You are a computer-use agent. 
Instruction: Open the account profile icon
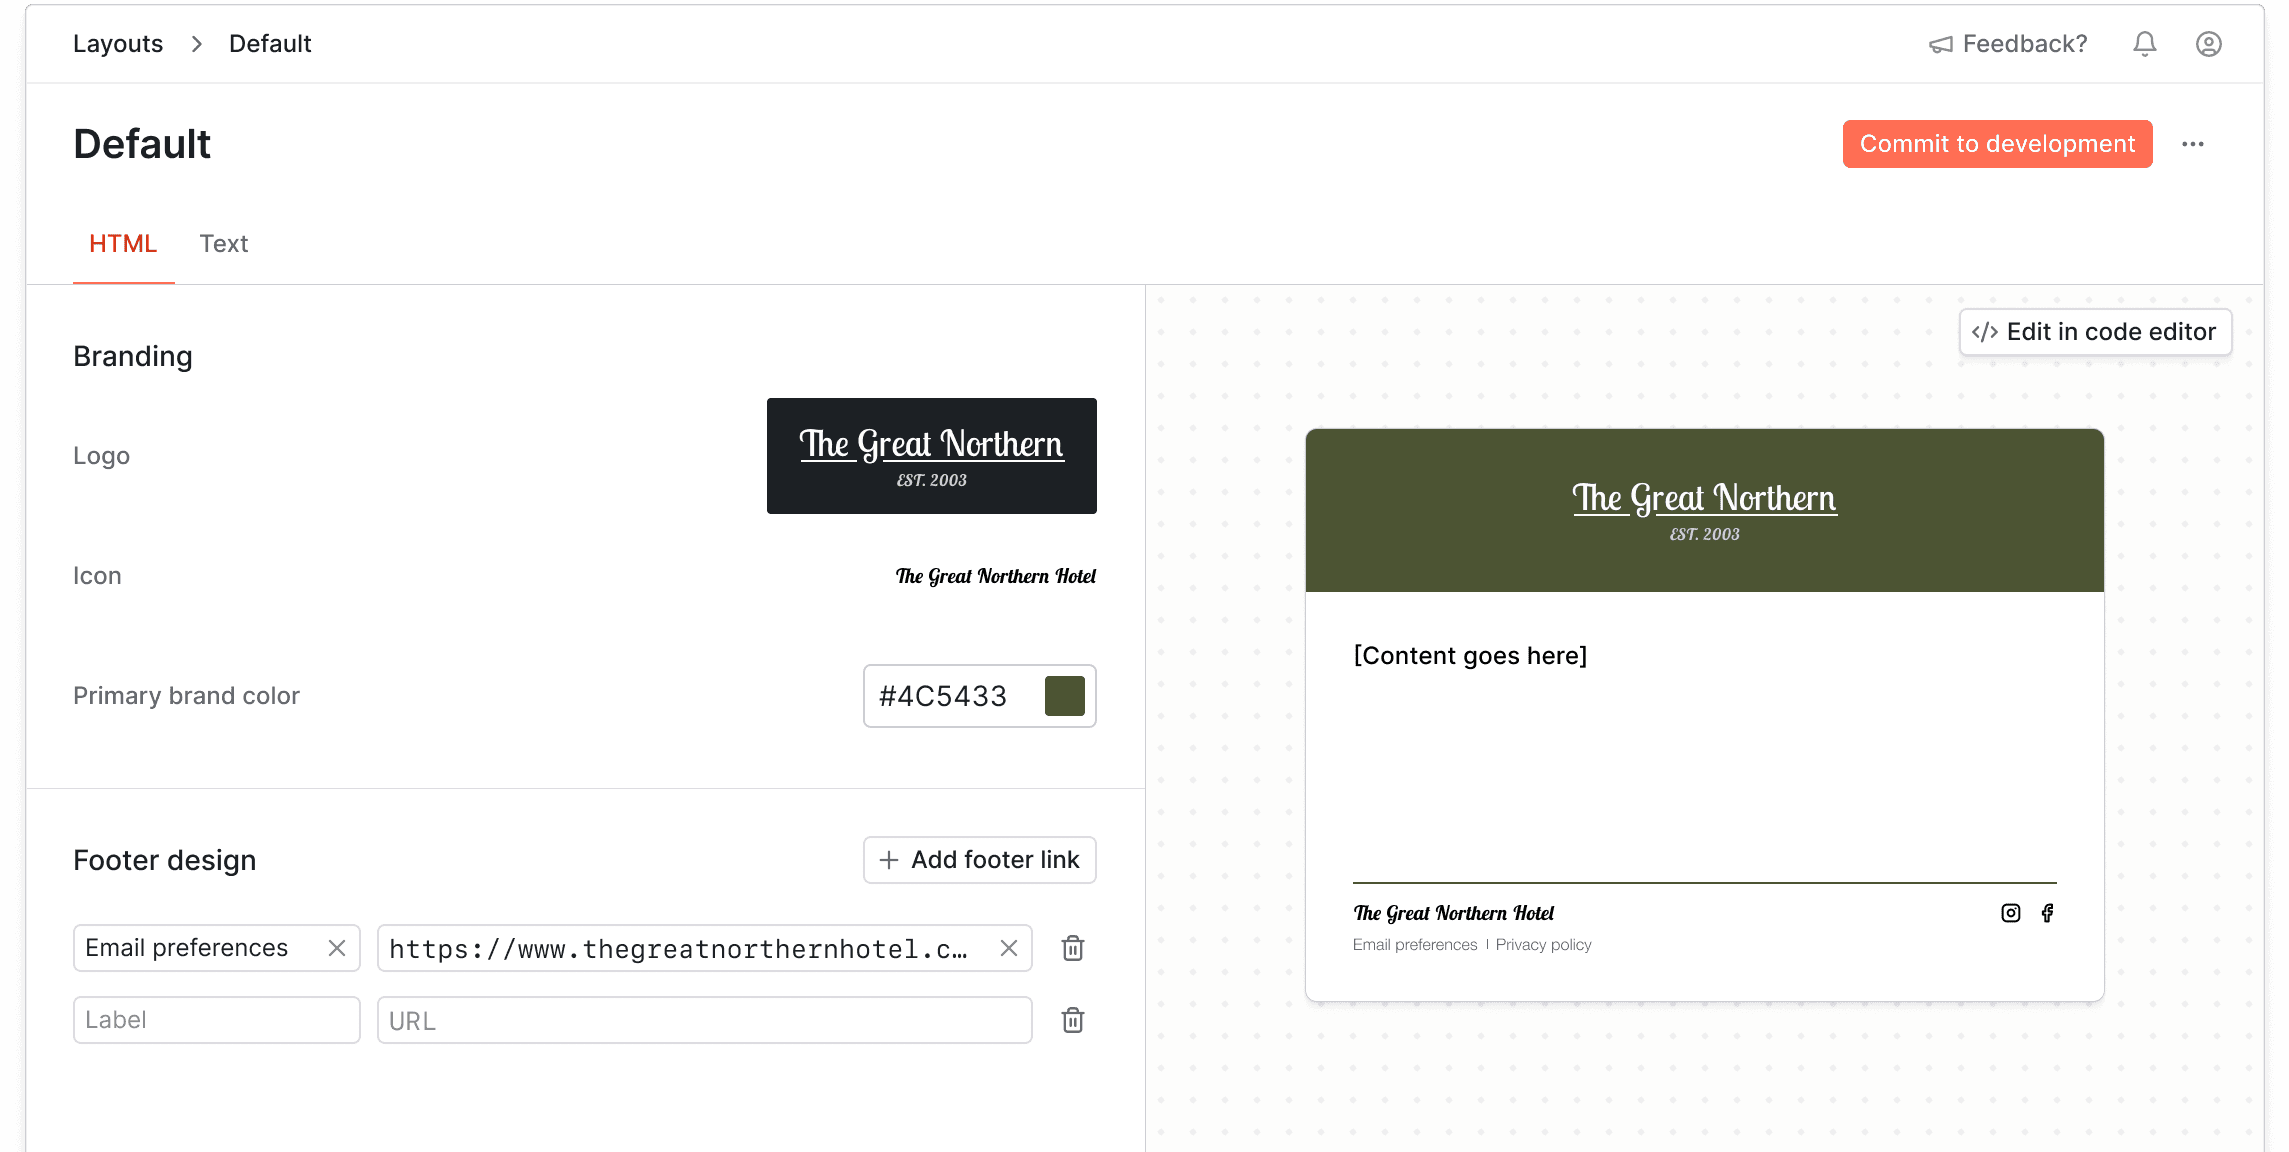2208,43
